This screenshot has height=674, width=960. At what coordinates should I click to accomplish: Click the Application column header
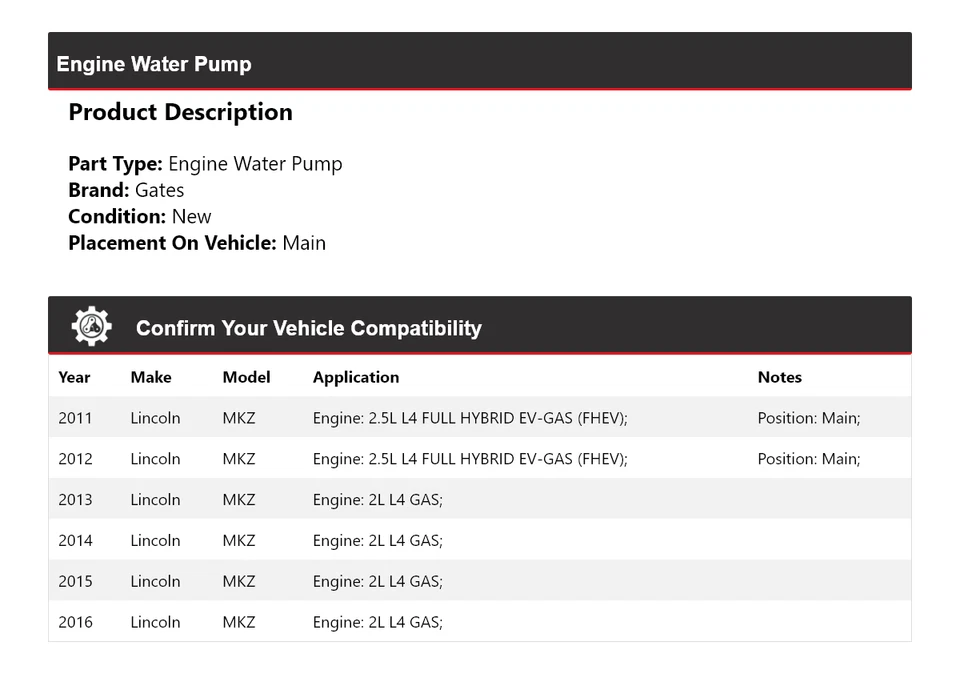tap(356, 377)
